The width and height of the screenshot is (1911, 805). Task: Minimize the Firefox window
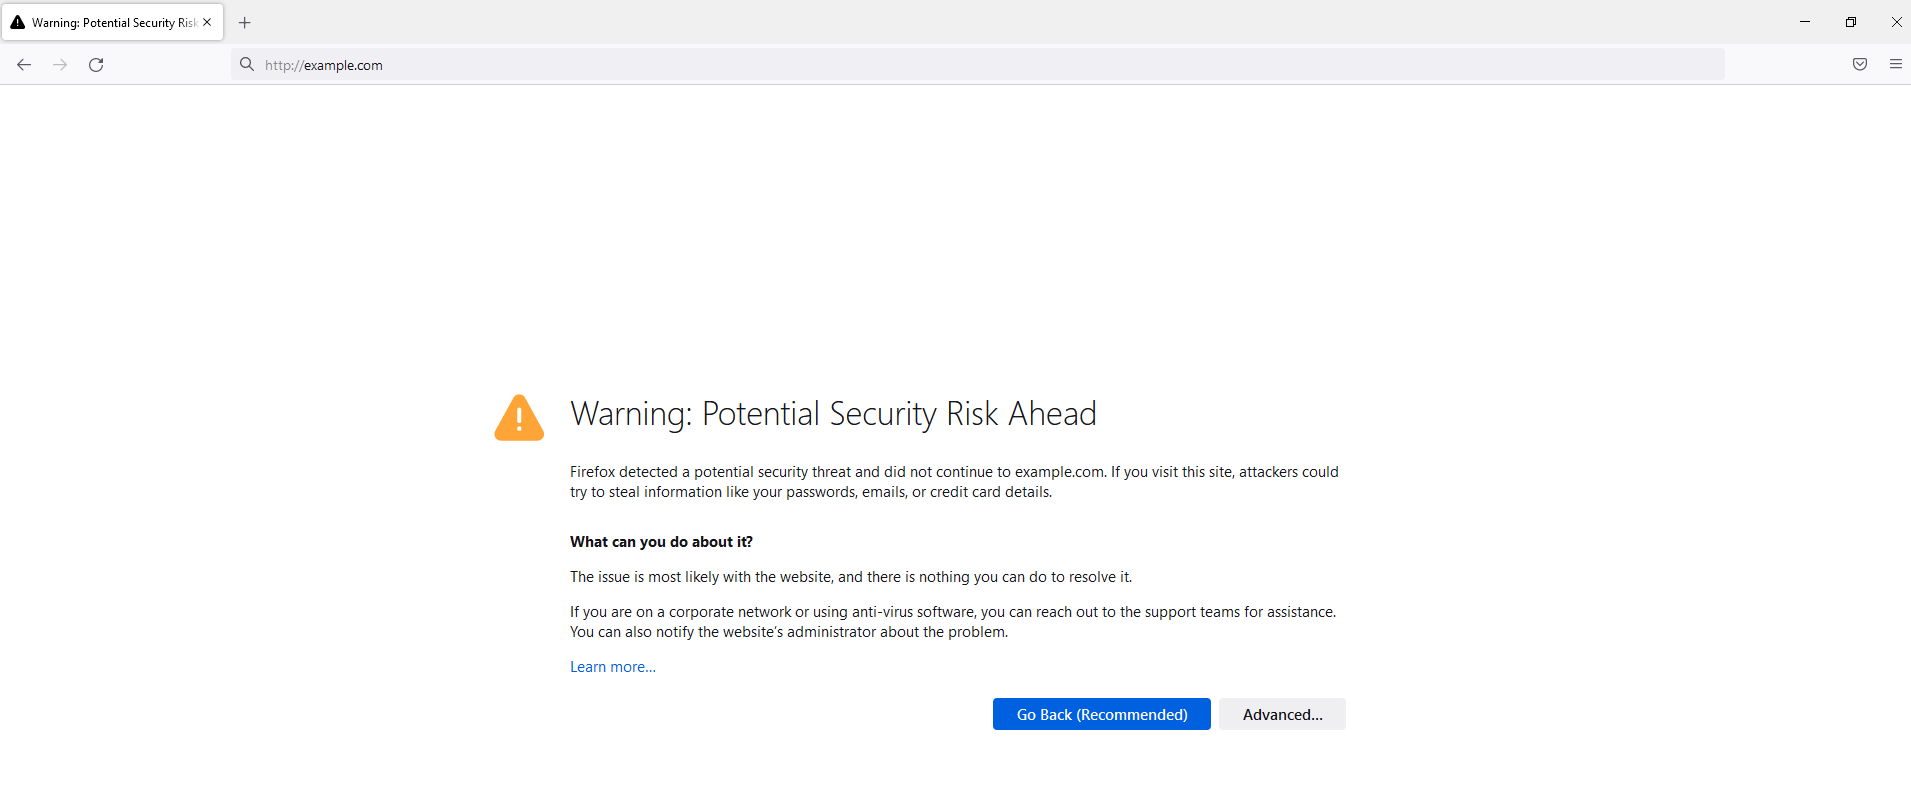1805,22
